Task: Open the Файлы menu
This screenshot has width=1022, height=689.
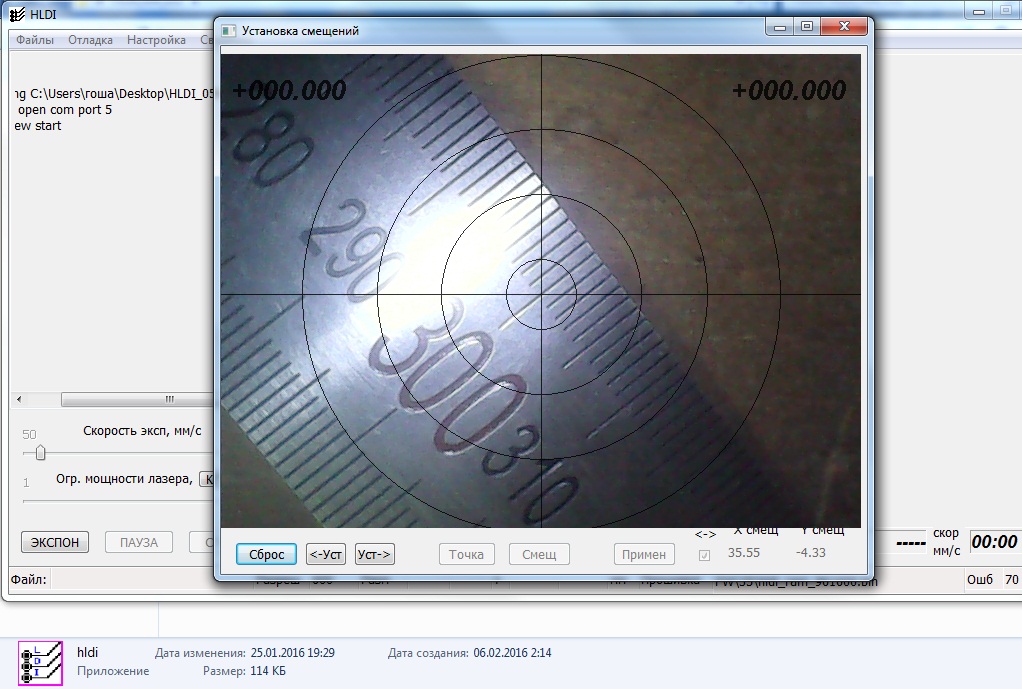Action: coord(35,40)
